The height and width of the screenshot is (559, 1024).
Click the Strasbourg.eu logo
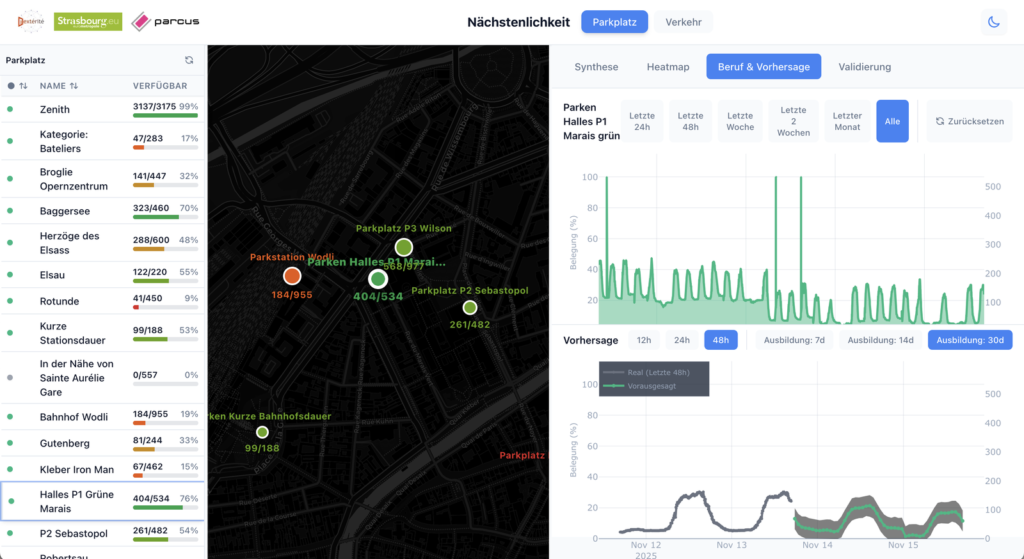tap(88, 21)
